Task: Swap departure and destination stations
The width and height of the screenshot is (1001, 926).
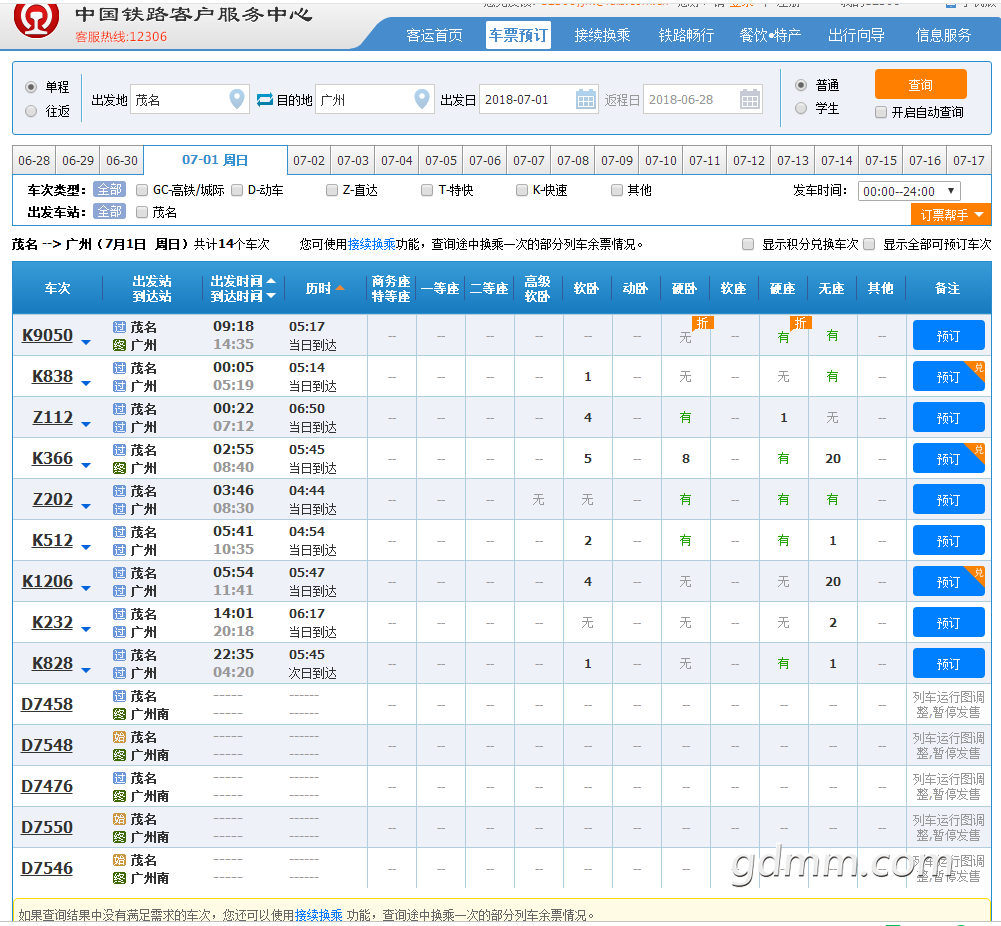Action: coord(264,100)
